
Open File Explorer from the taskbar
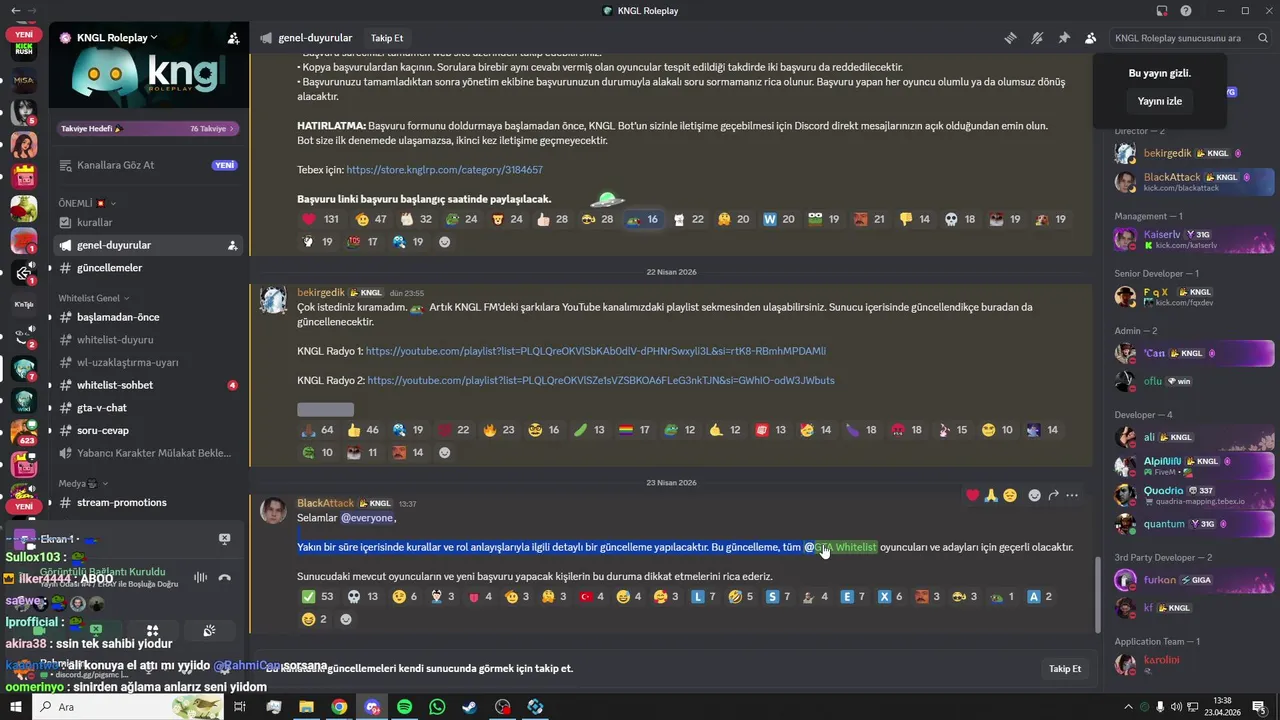[x=306, y=707]
